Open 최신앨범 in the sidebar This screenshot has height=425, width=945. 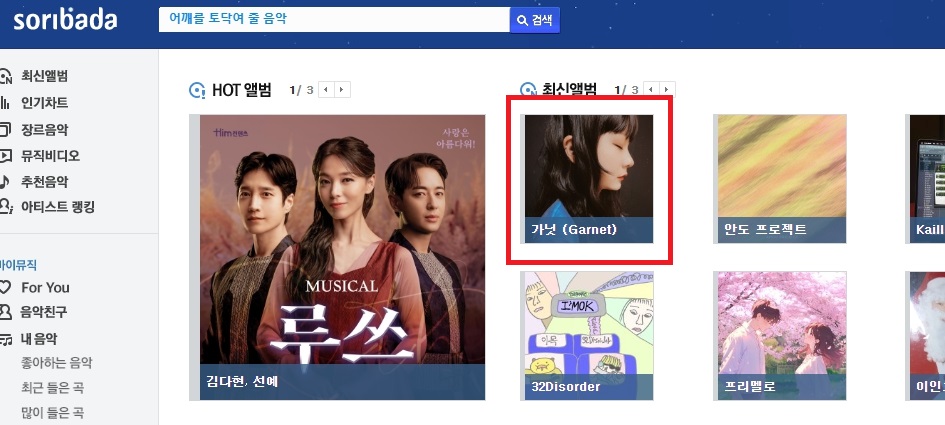coord(44,76)
